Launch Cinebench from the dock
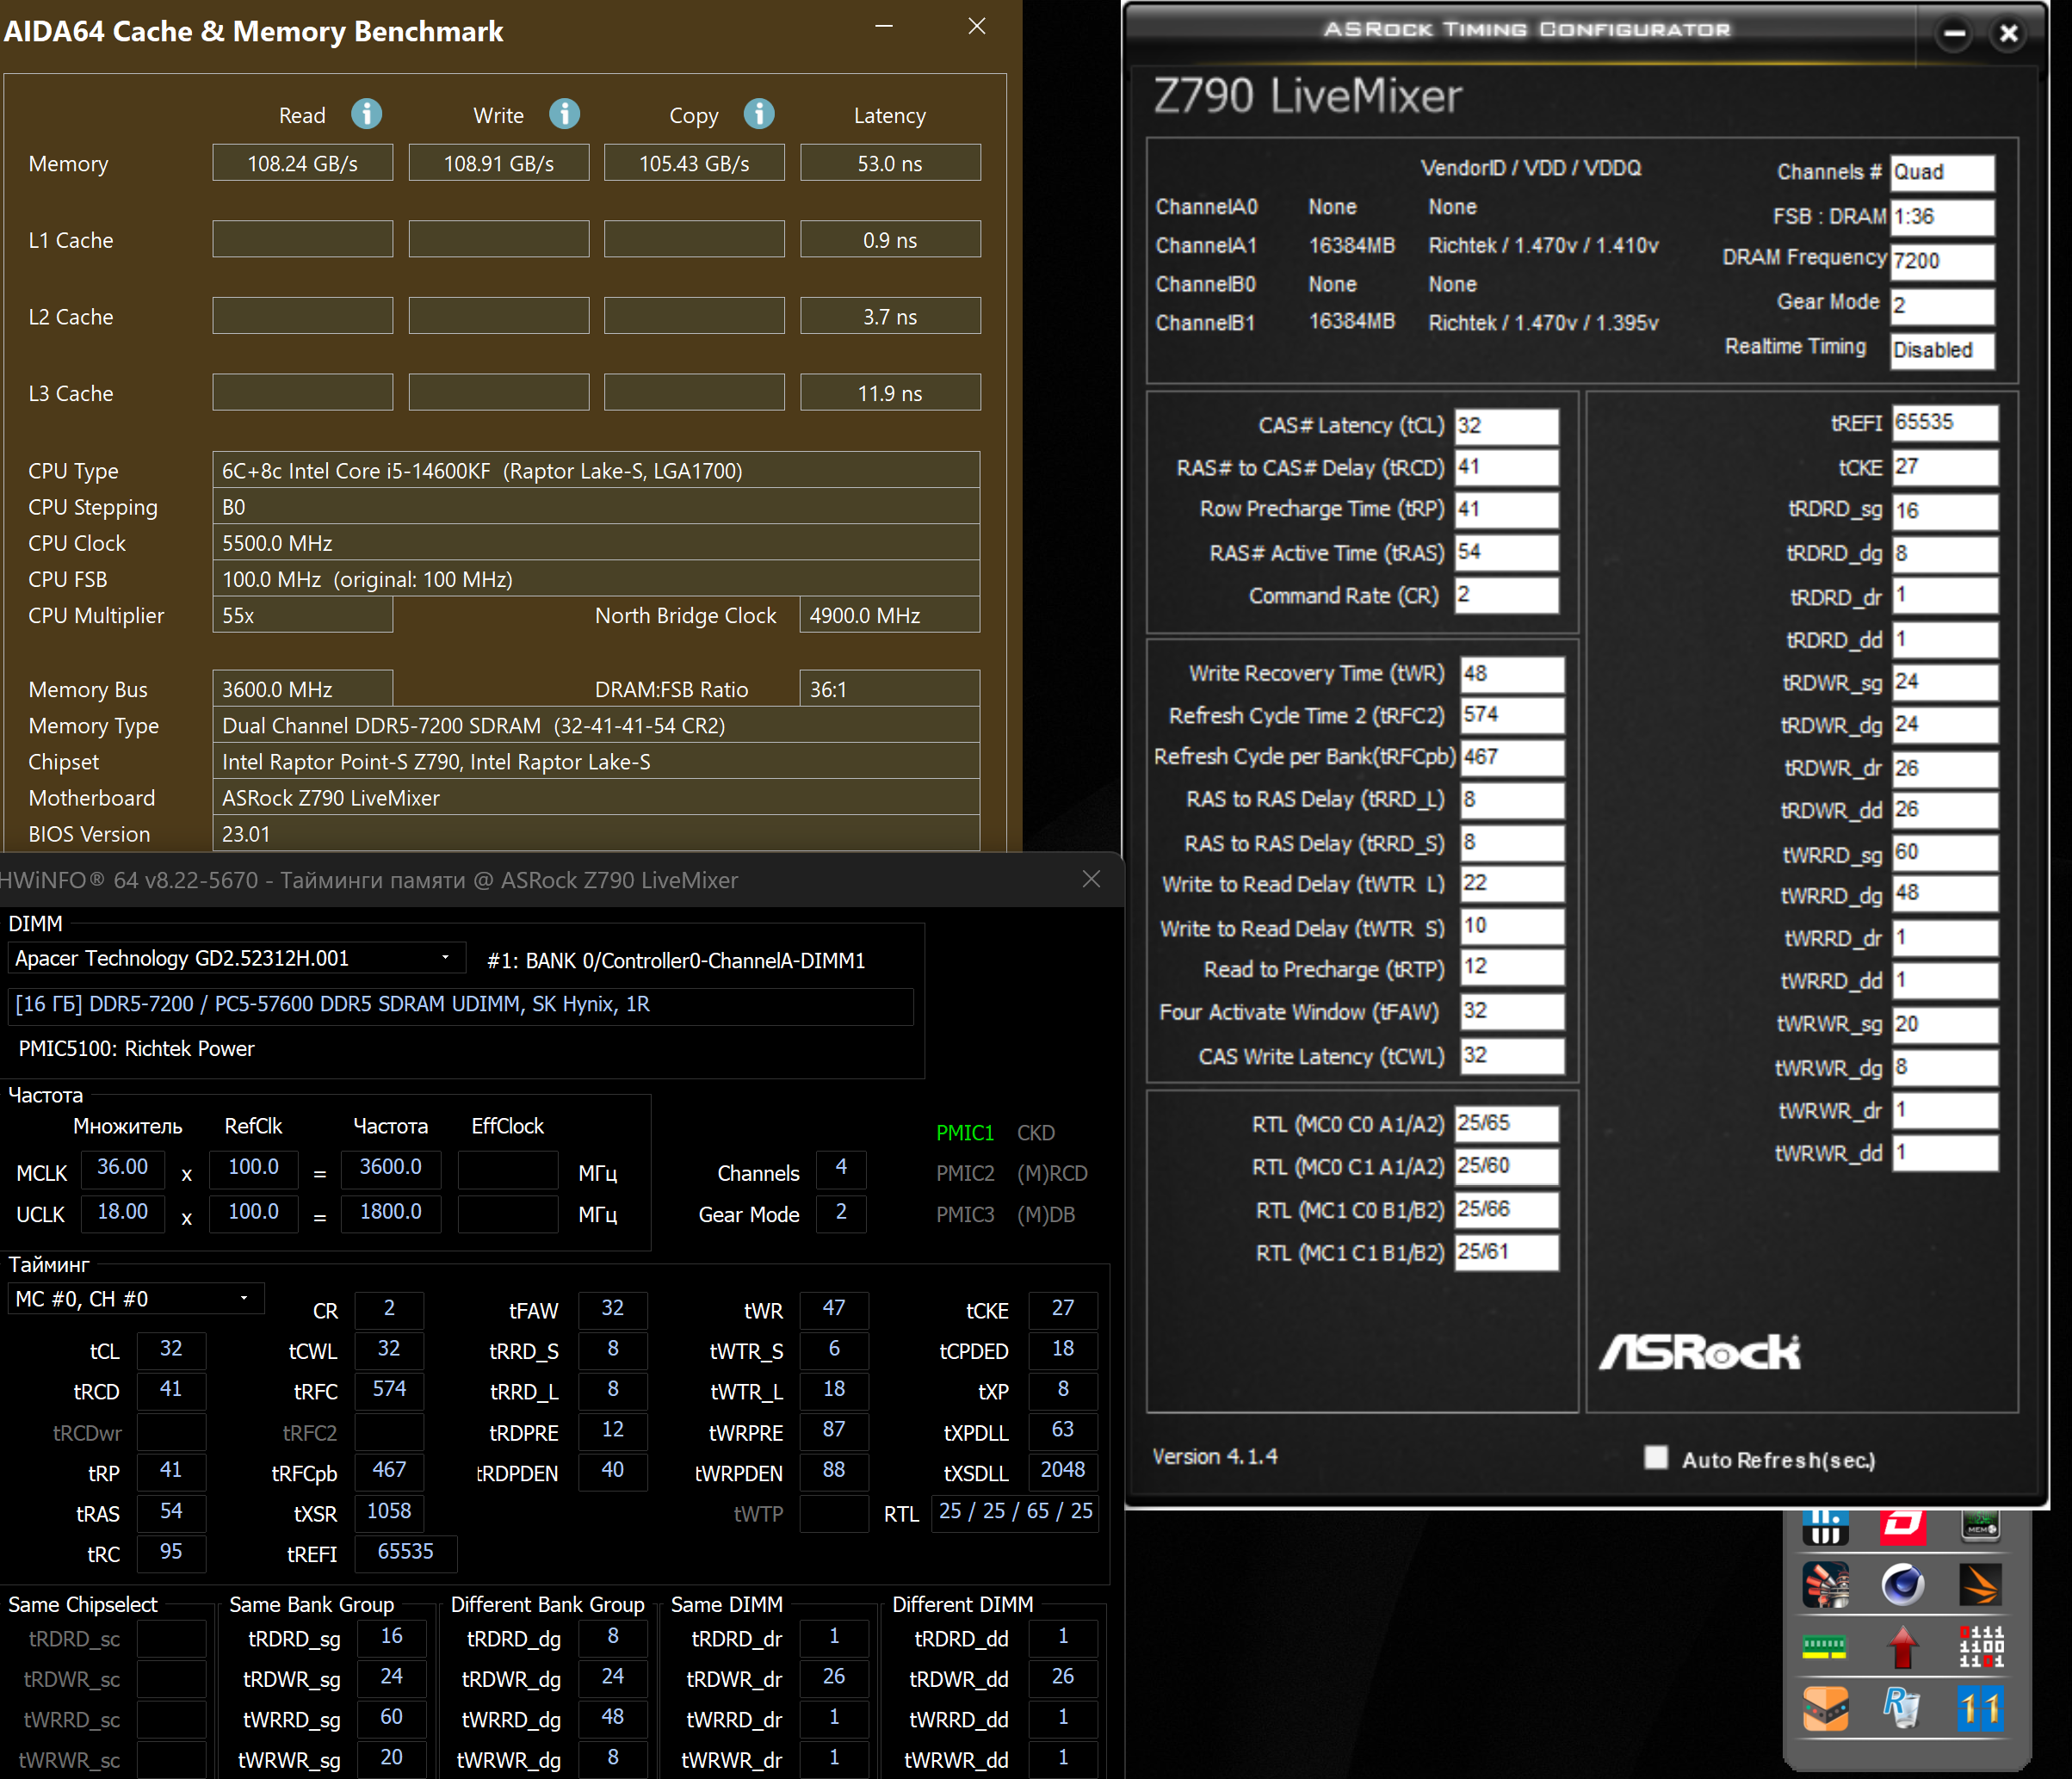Screen dimensions: 2072x1779 pyautogui.click(x=1902, y=1585)
